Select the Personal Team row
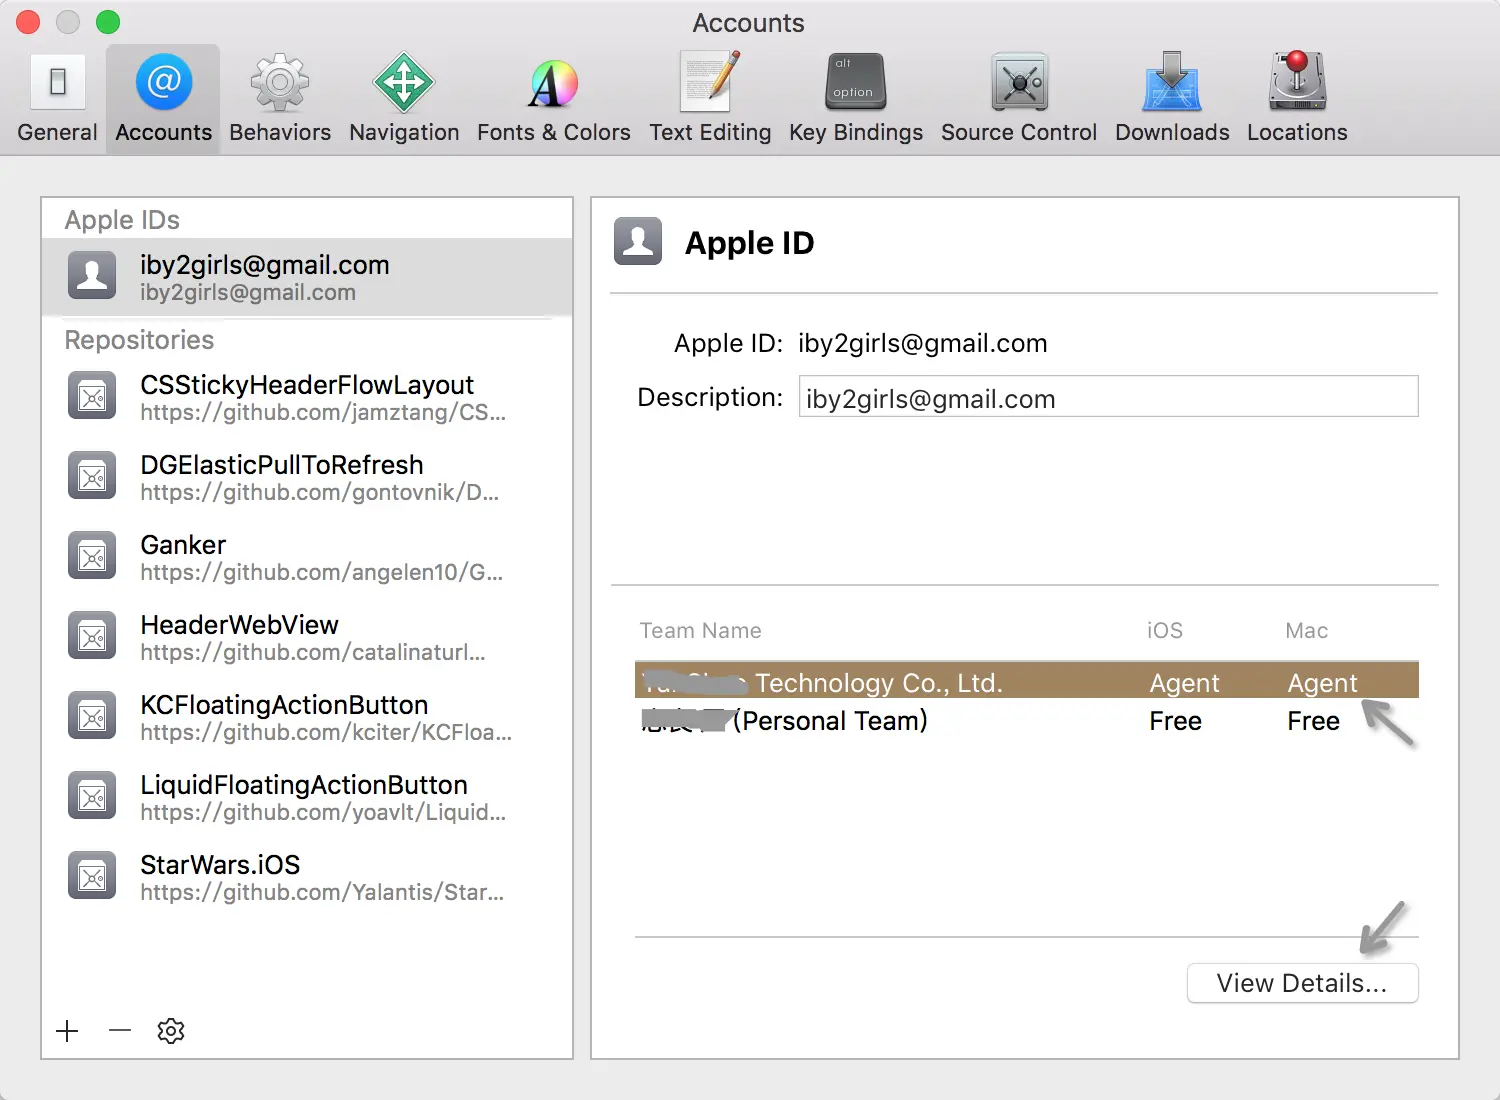1500x1100 pixels. click(1027, 720)
